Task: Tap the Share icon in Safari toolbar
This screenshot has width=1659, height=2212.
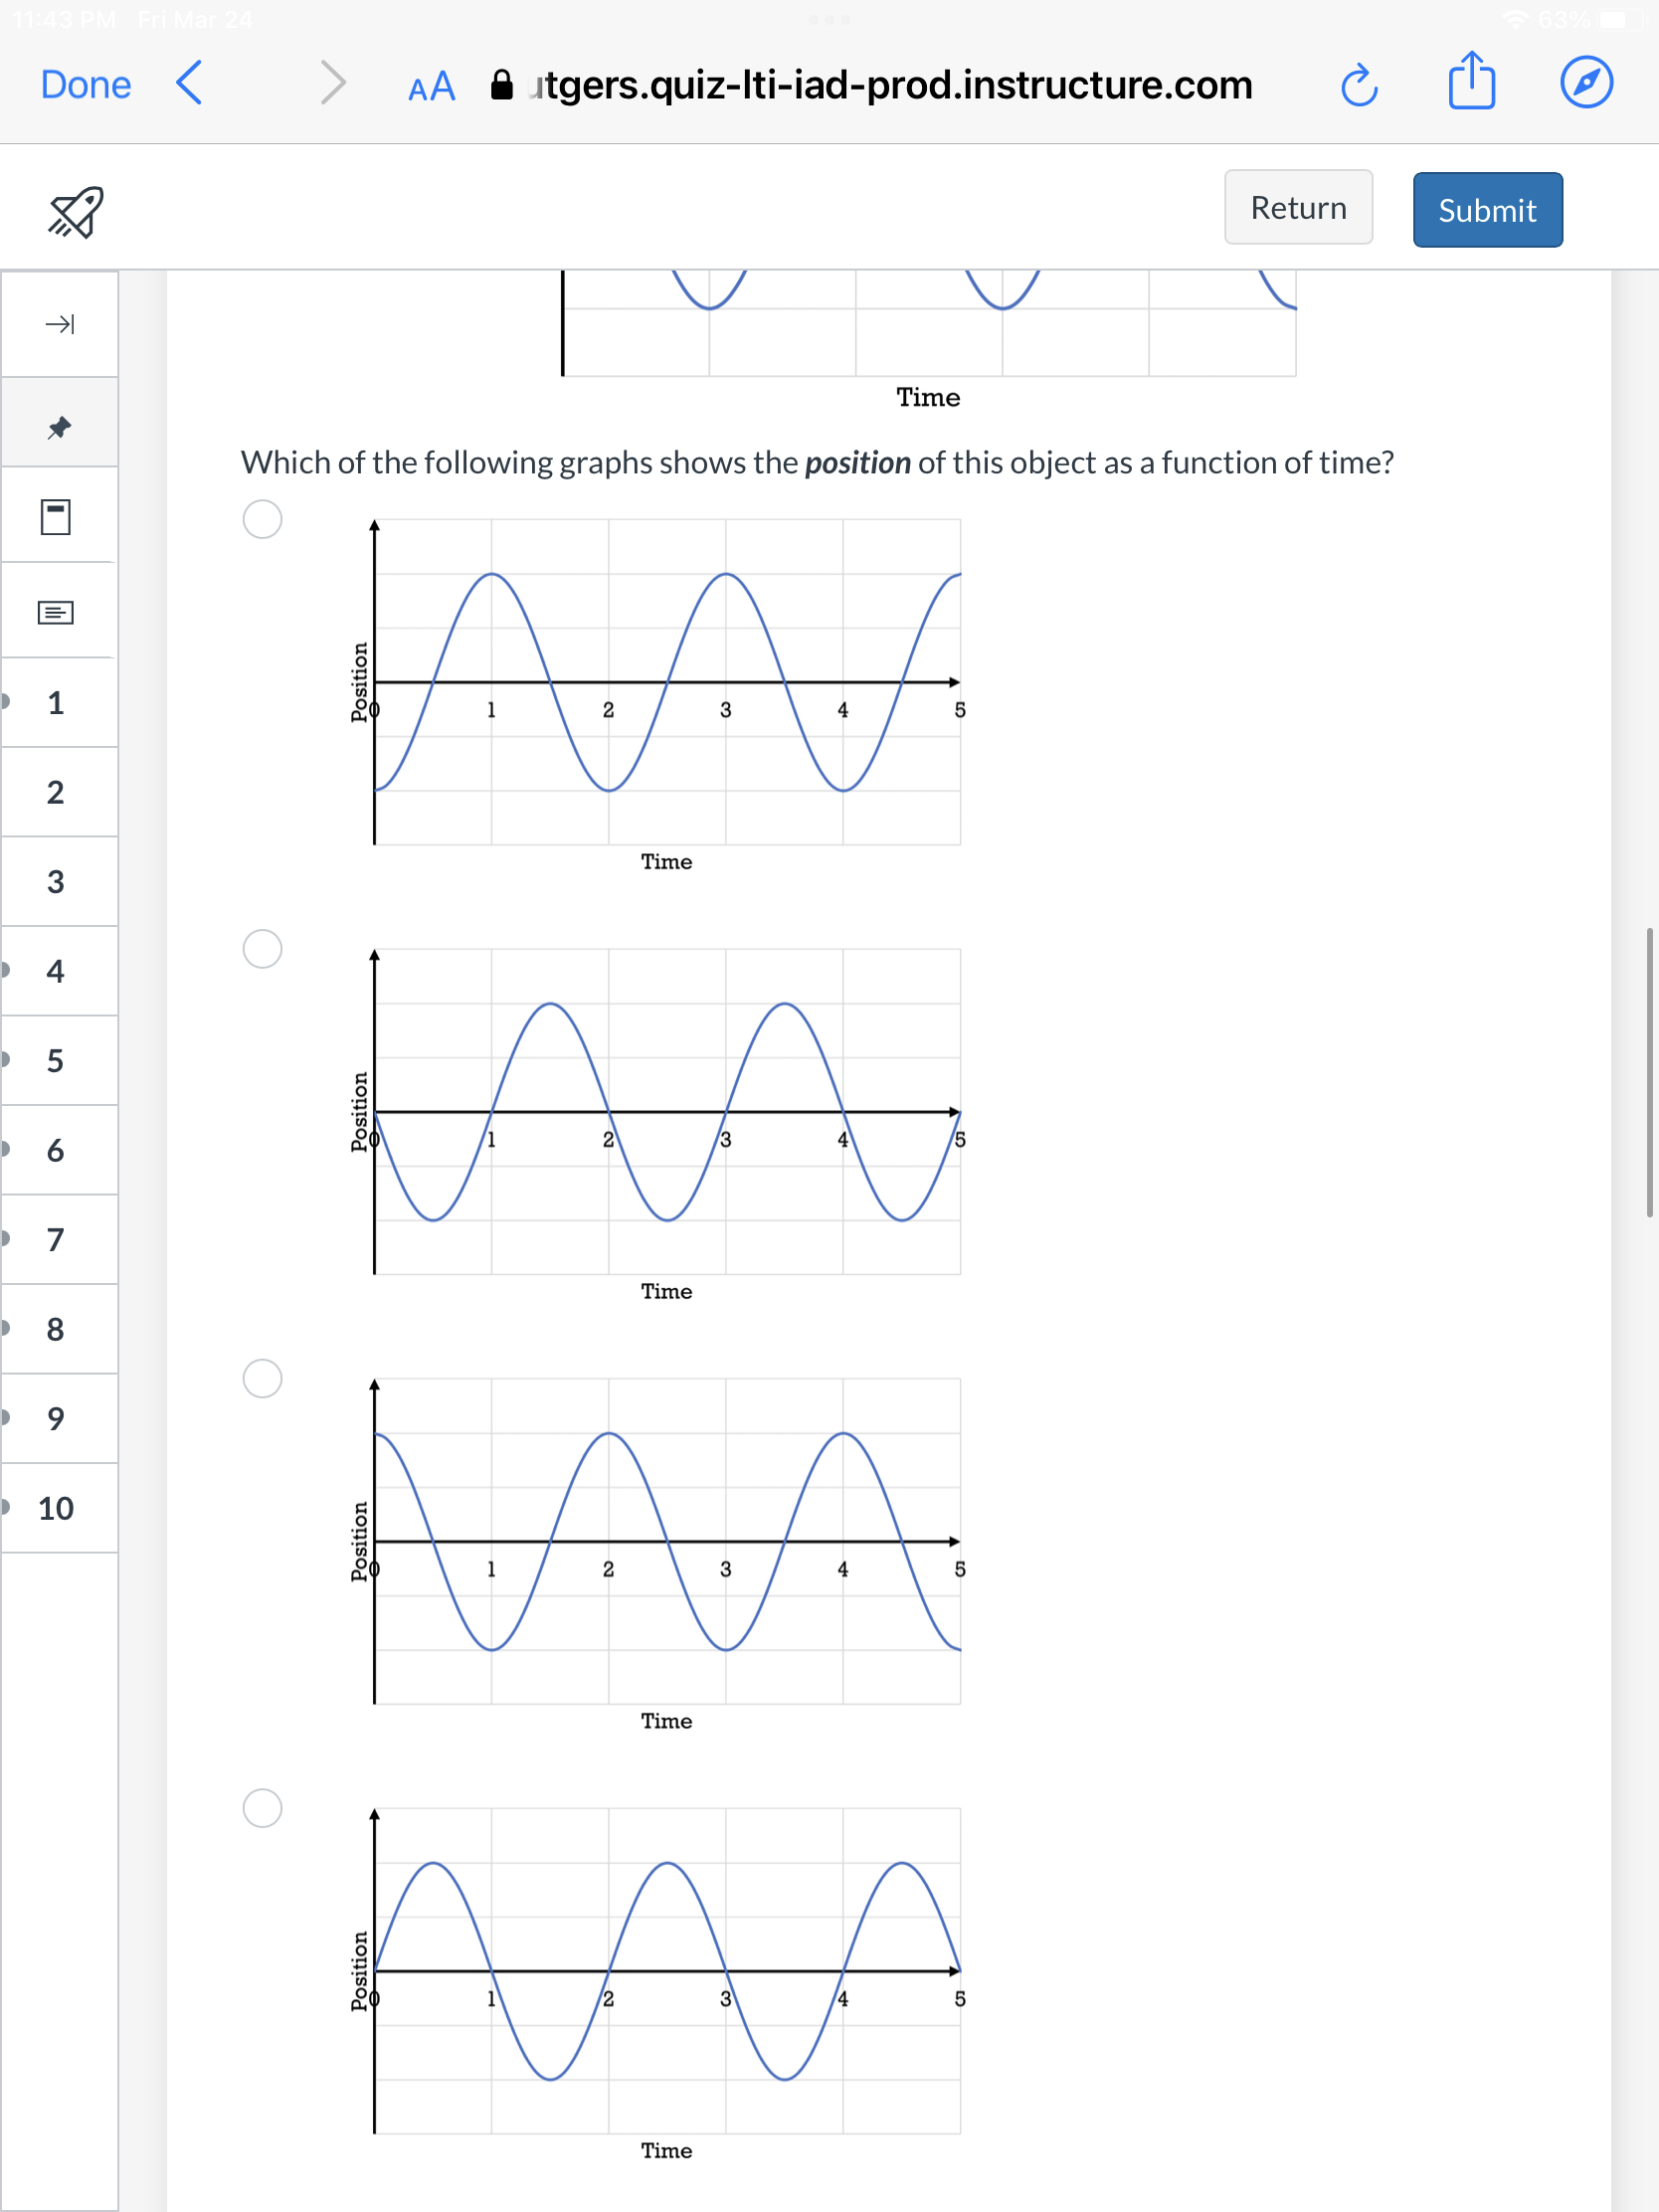Action: (1470, 83)
